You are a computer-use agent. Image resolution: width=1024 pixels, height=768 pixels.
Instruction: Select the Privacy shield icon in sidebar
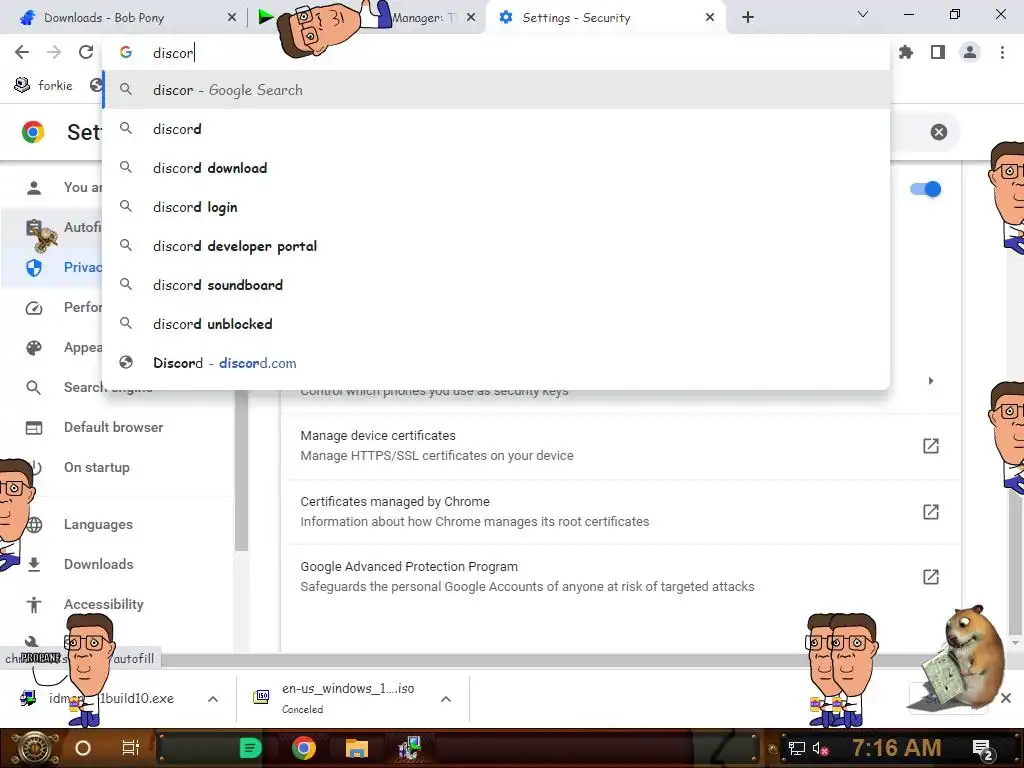pos(34,268)
